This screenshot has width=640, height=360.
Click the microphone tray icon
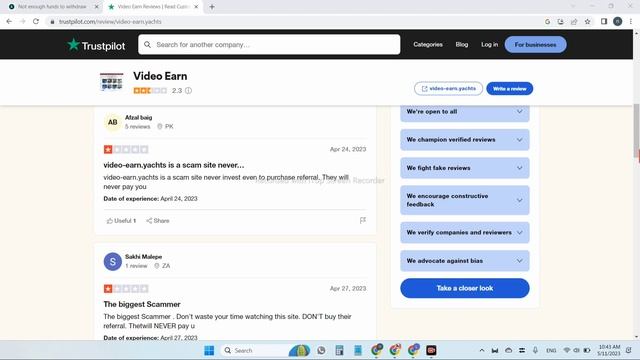[x=535, y=350]
